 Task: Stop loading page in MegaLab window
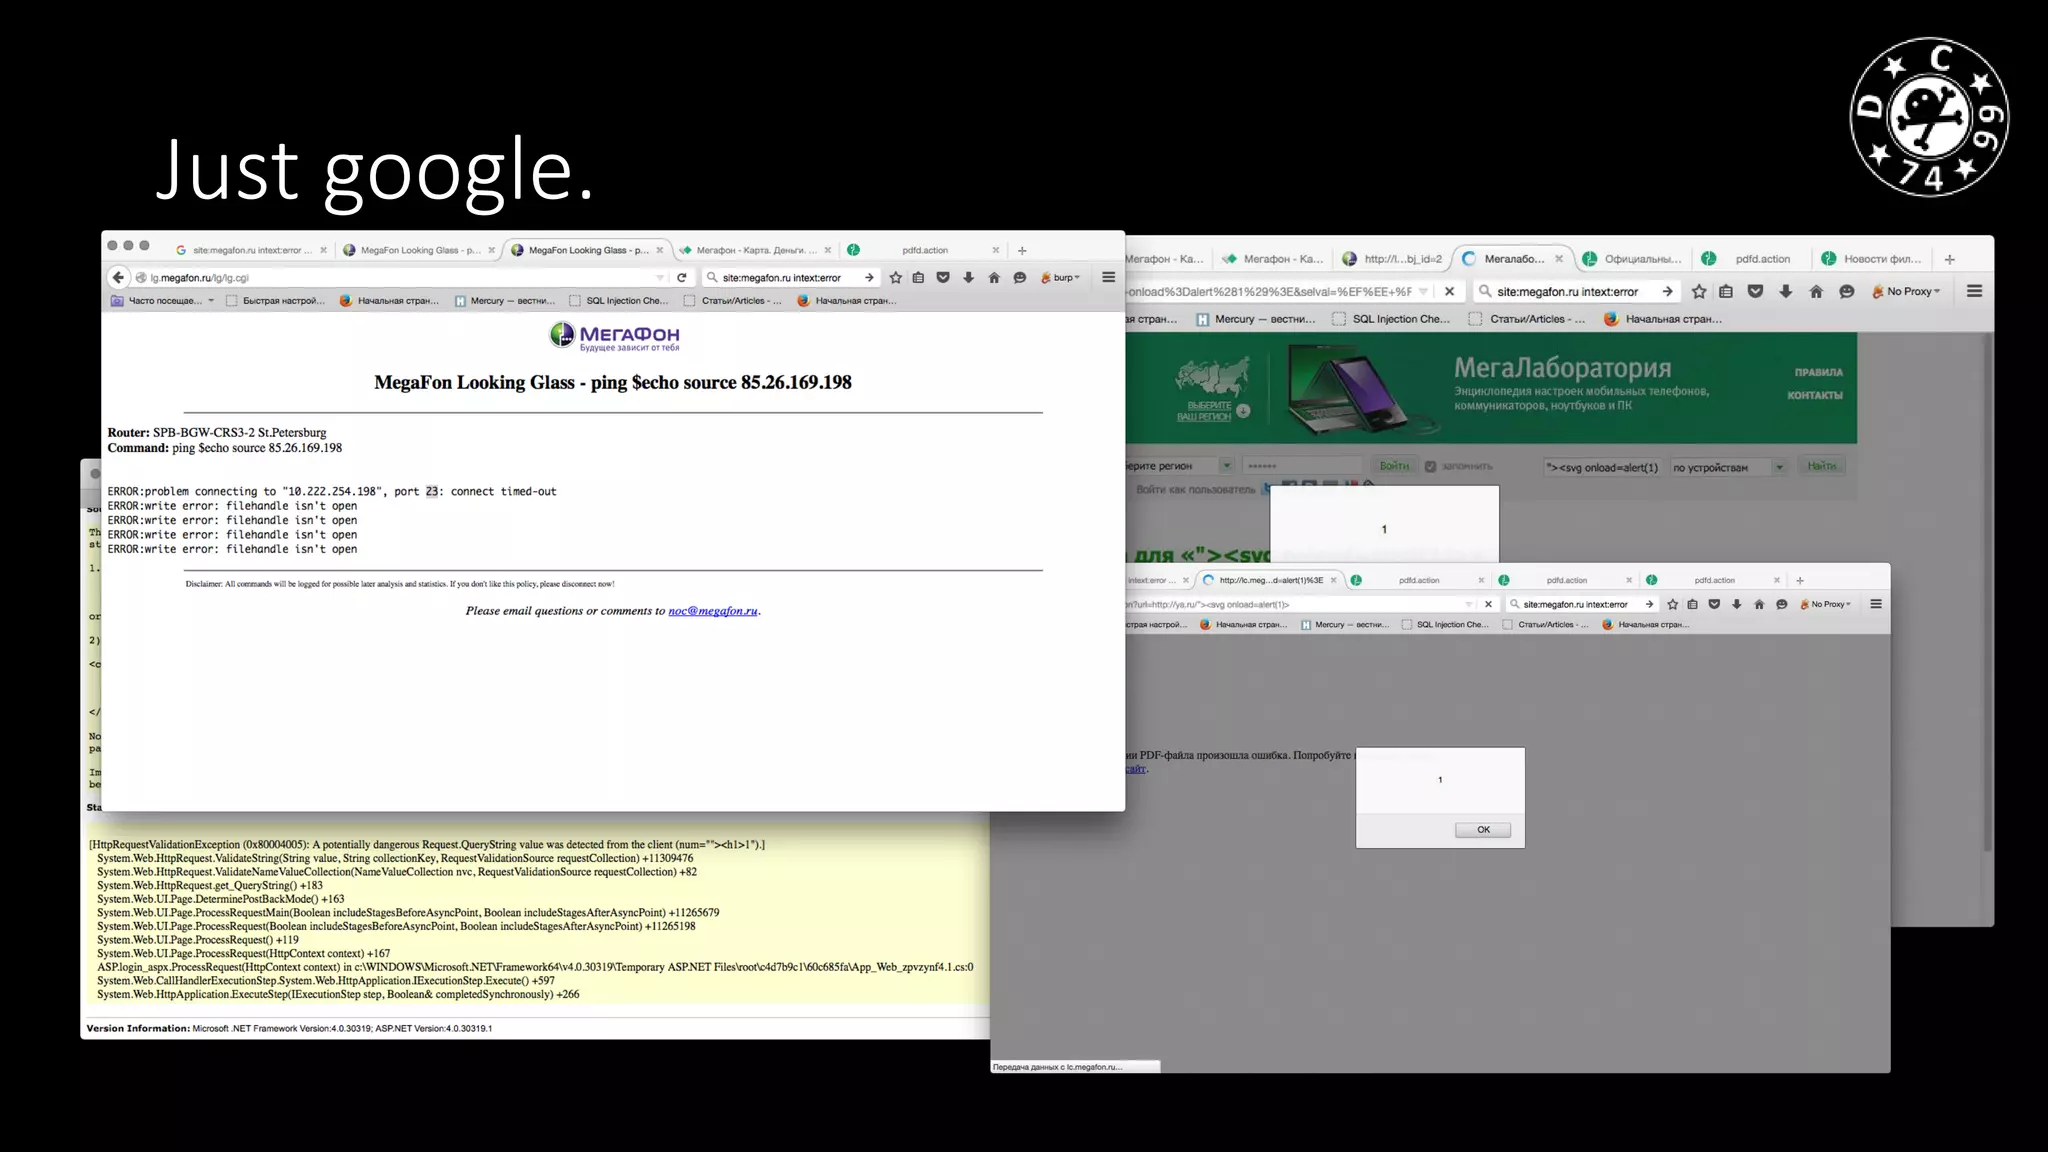(1449, 291)
